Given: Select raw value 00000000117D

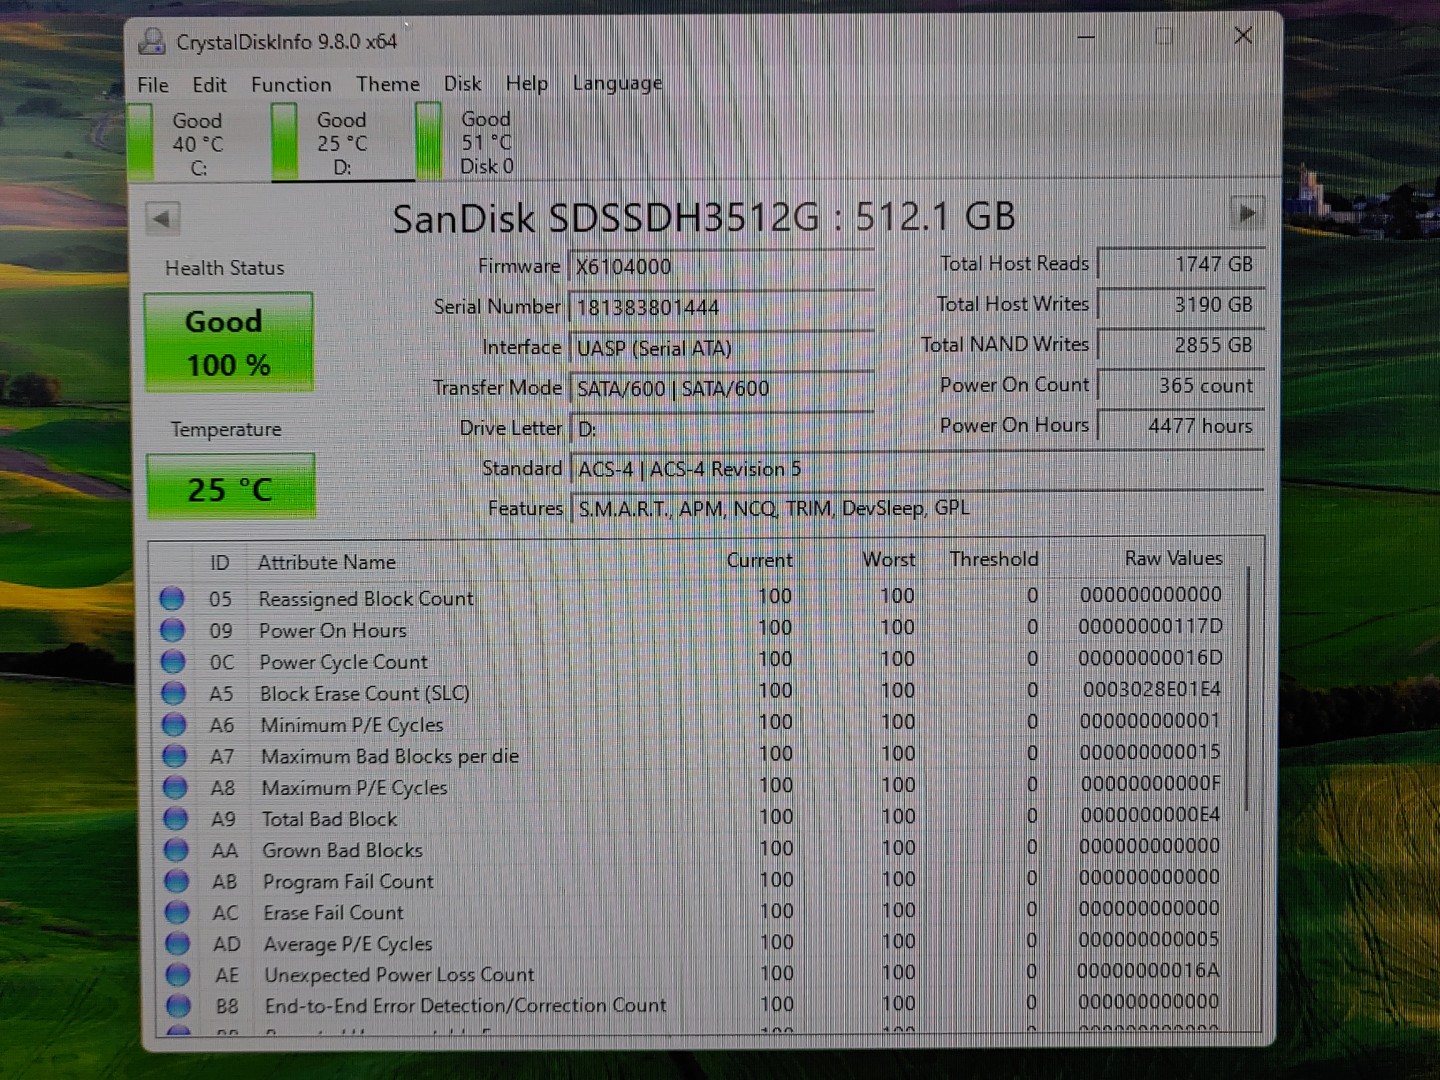Looking at the screenshot, I should coord(1150,626).
